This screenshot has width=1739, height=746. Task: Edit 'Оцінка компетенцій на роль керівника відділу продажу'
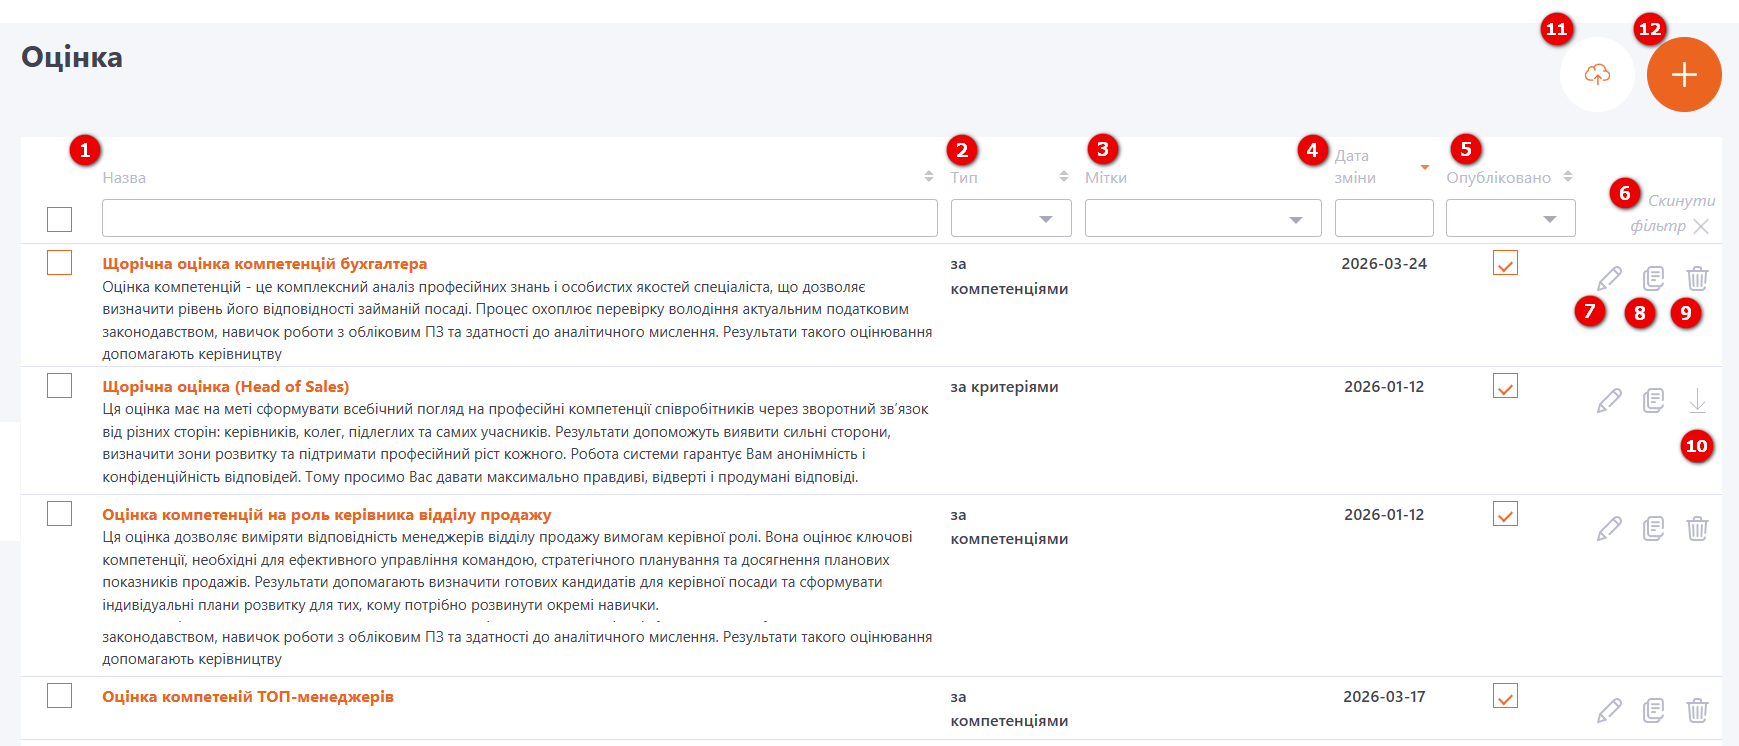point(1609,528)
